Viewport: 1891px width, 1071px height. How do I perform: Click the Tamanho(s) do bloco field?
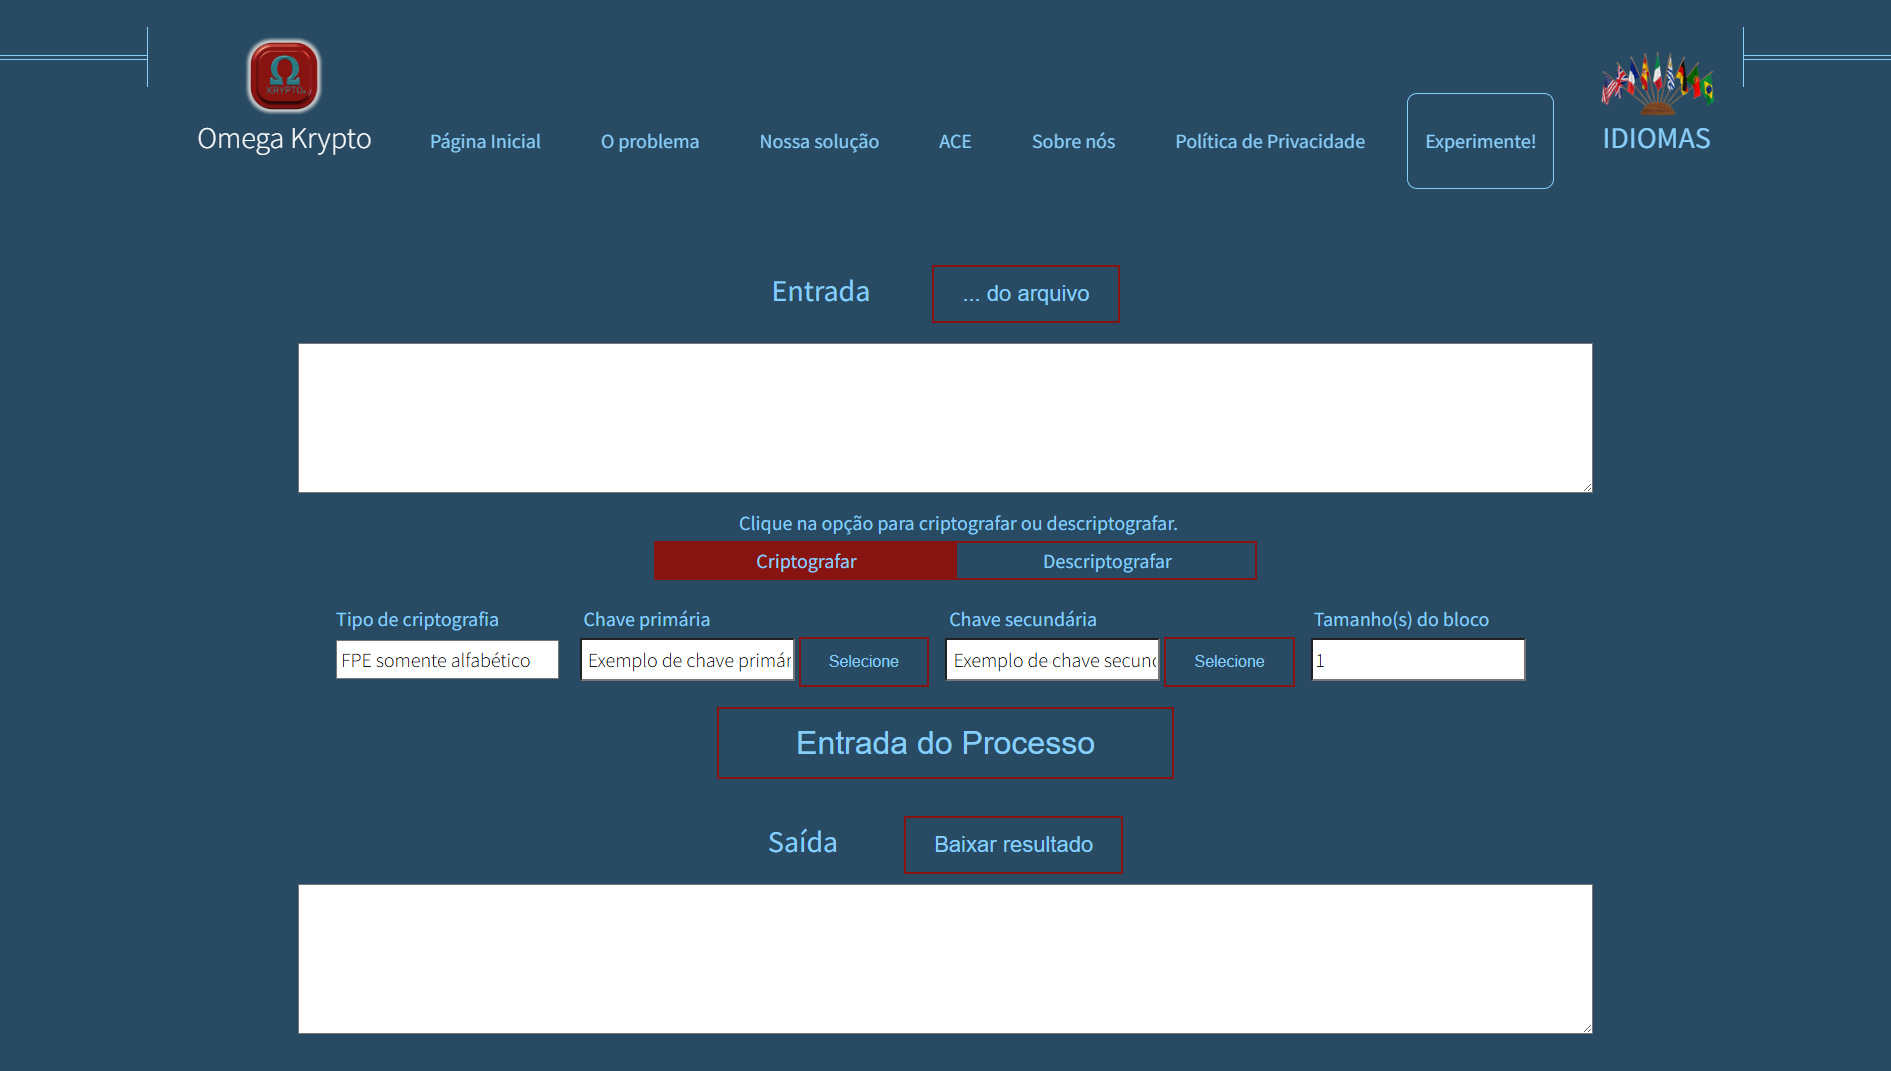pos(1417,660)
